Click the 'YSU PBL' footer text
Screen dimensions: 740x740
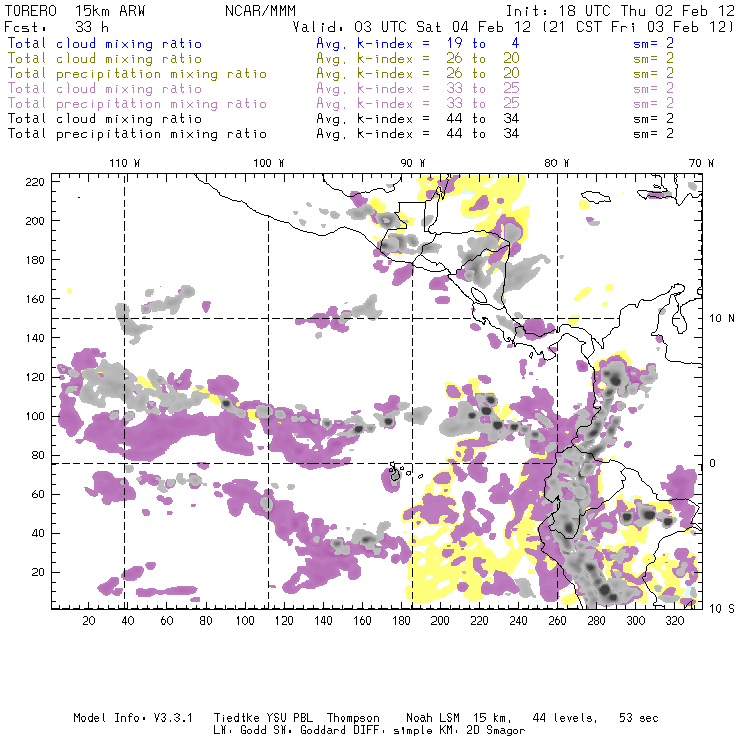pos(289,718)
